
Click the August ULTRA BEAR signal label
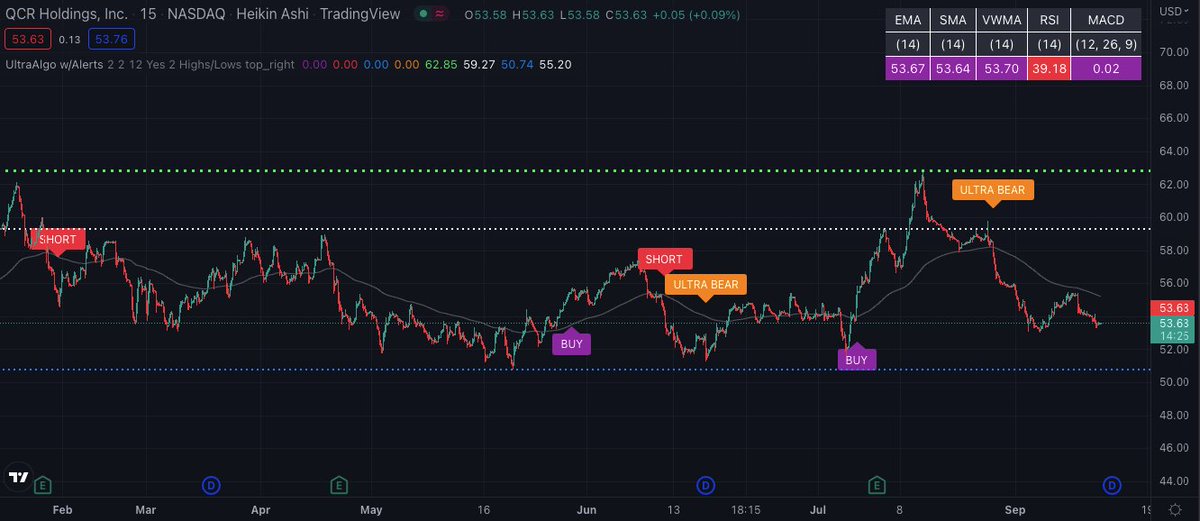992,189
